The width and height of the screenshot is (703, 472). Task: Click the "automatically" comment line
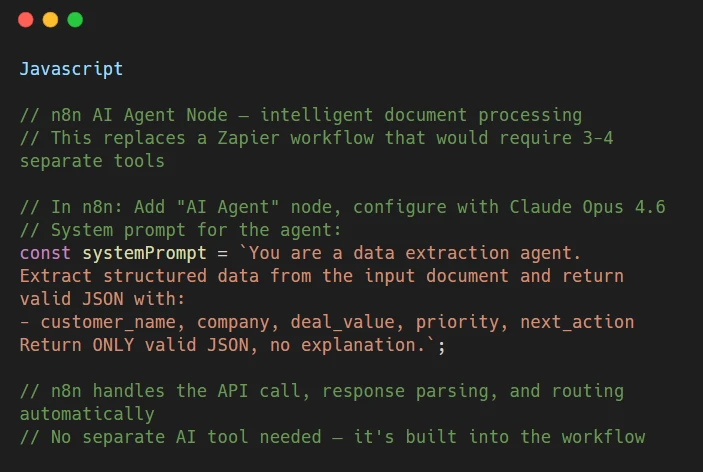[87, 414]
